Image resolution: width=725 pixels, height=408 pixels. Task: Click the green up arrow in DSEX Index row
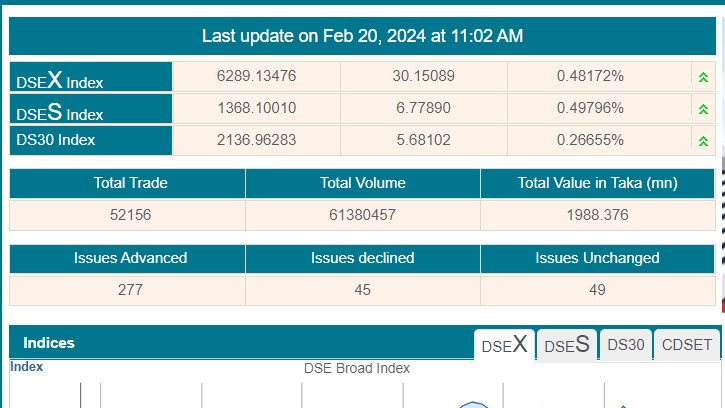pyautogui.click(x=703, y=77)
